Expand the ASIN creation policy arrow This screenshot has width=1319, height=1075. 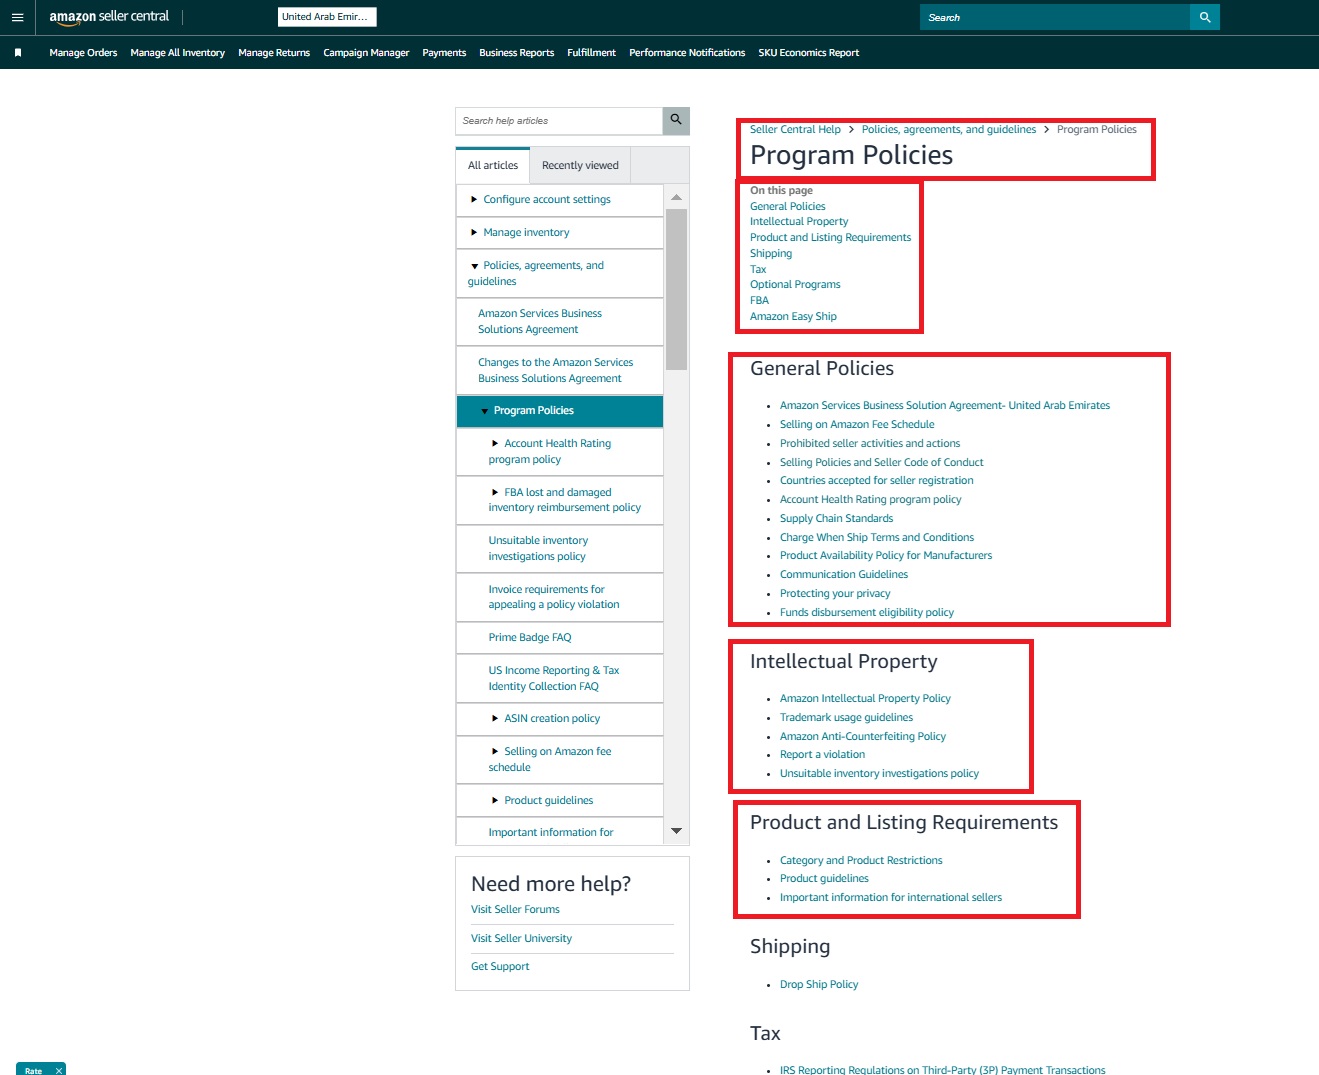coord(495,719)
